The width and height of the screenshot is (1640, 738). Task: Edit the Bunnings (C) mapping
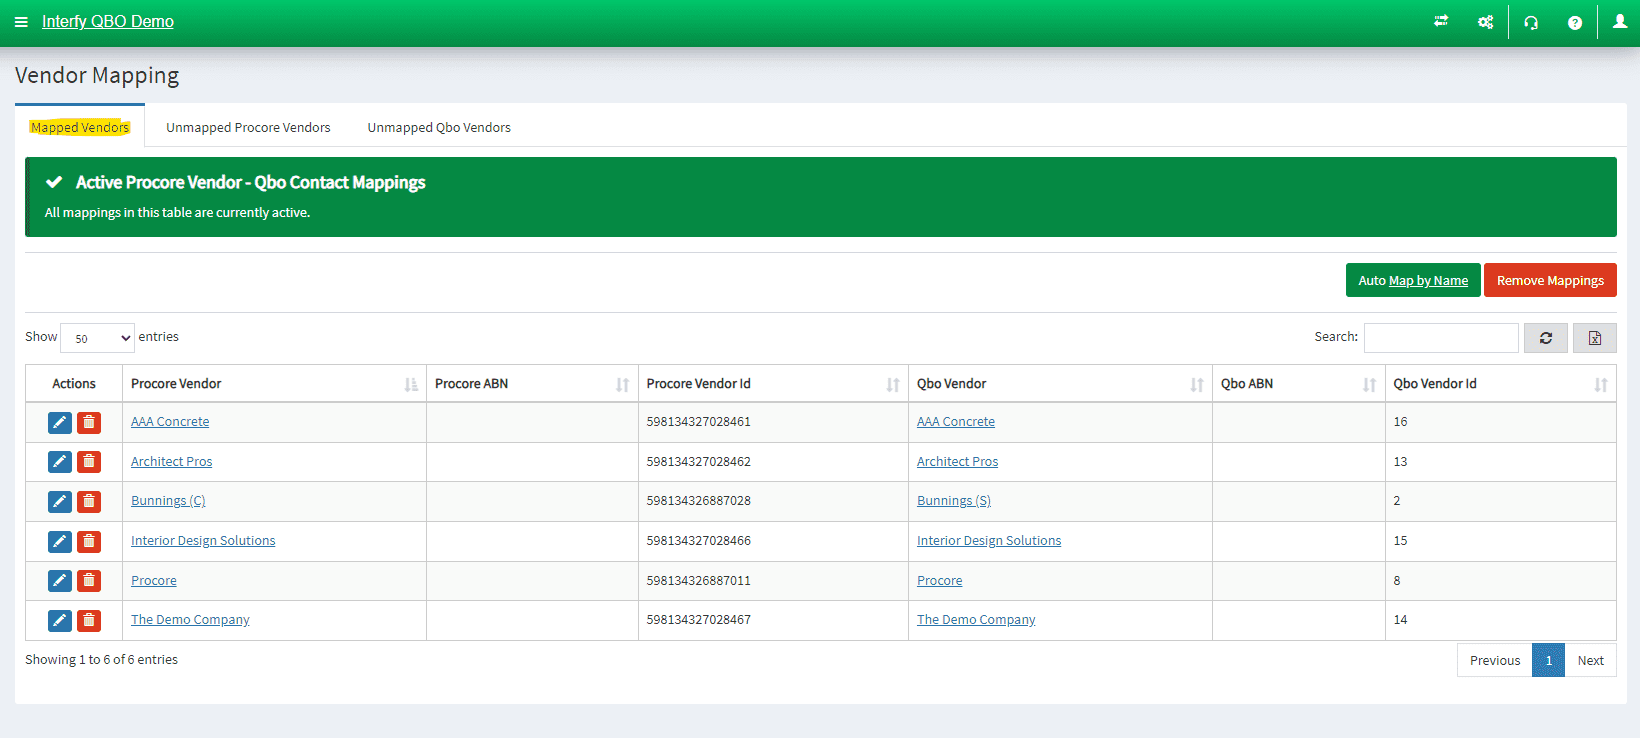click(x=60, y=502)
